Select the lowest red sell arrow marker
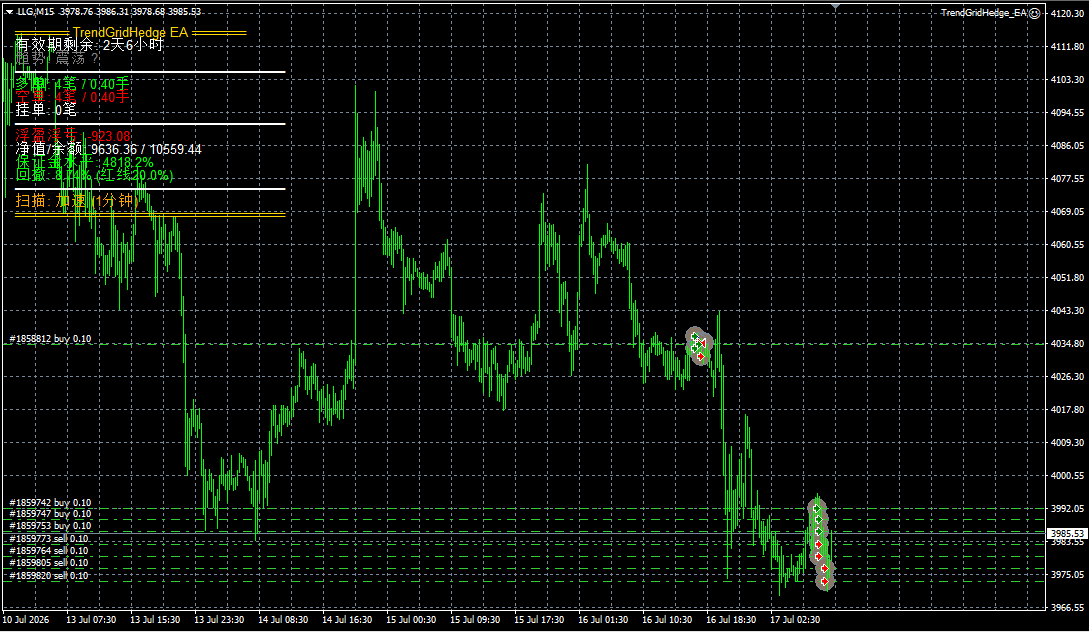1089x632 pixels. (824, 581)
